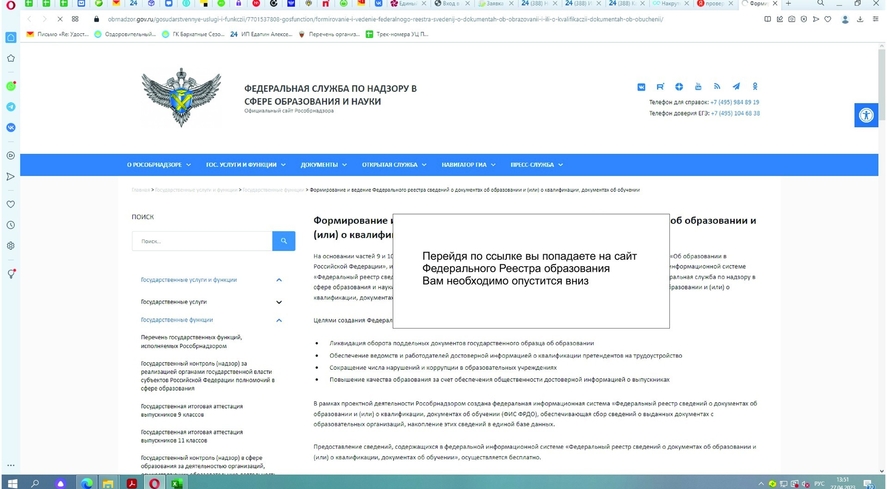
Task: Open downloads icon in browser toolbar
Action: [860, 19]
